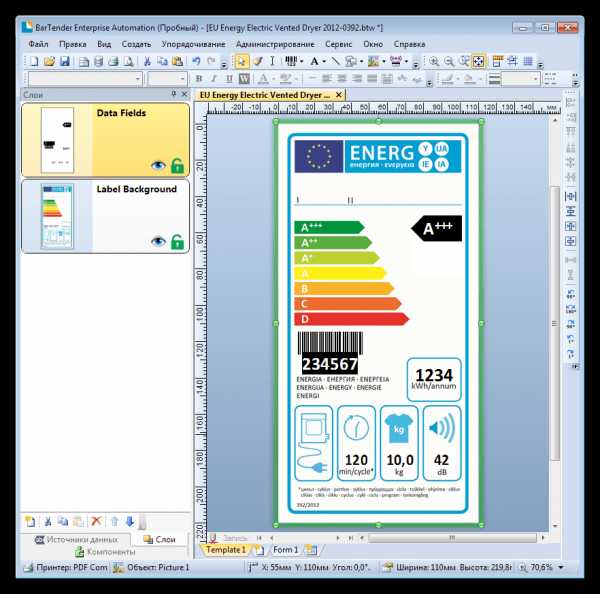Move layer down with blue arrow
Screen dimensions: 600x594
(x=130, y=521)
